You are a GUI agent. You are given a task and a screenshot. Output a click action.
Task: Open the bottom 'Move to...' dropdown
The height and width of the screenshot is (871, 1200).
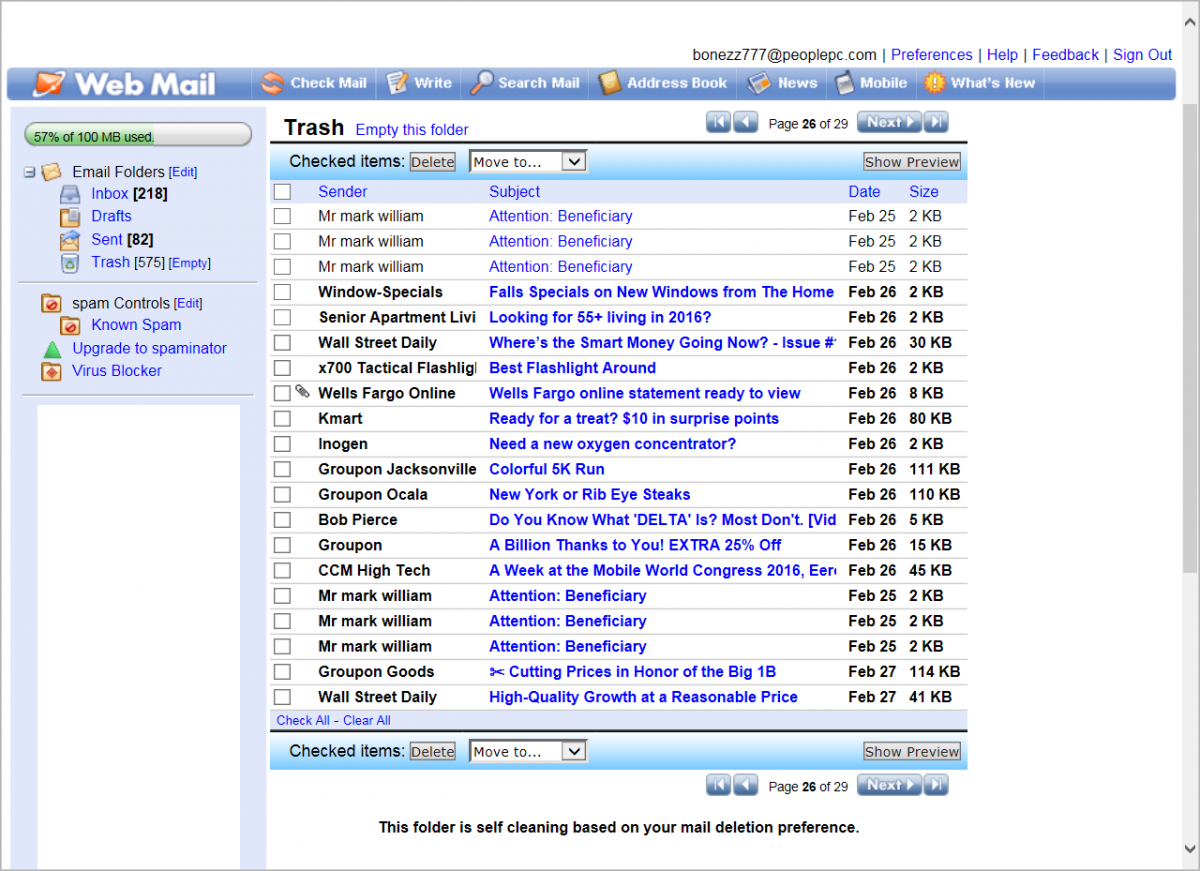pyautogui.click(x=527, y=751)
